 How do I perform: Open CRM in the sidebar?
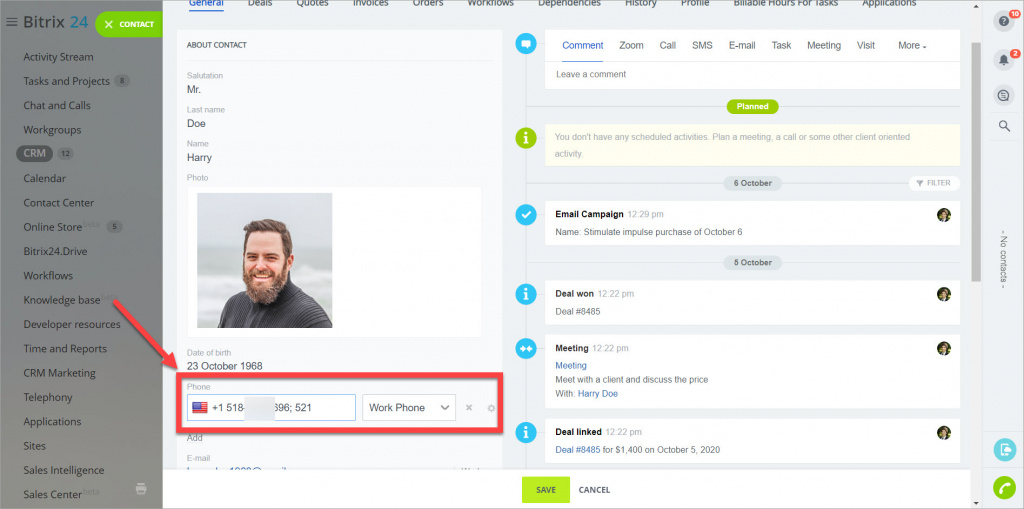point(34,154)
